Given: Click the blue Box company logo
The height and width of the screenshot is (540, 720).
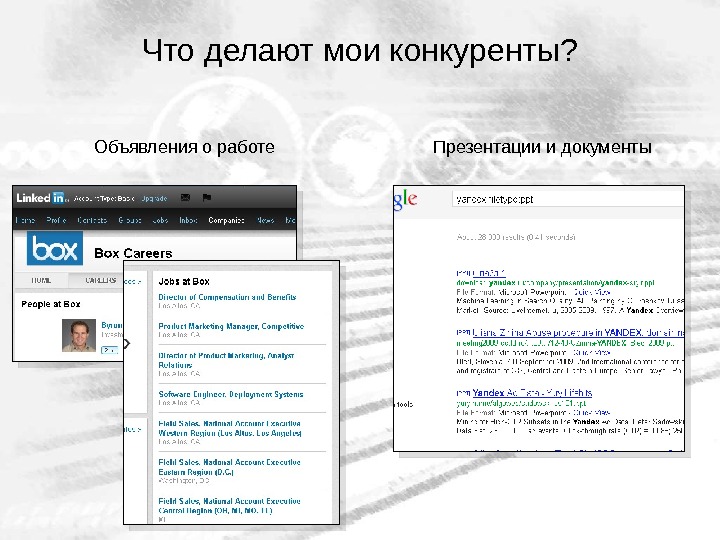Looking at the screenshot, I should tap(55, 248).
